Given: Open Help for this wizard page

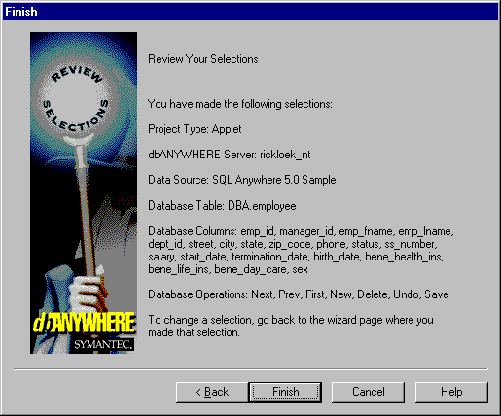Looking at the screenshot, I should coord(451,392).
